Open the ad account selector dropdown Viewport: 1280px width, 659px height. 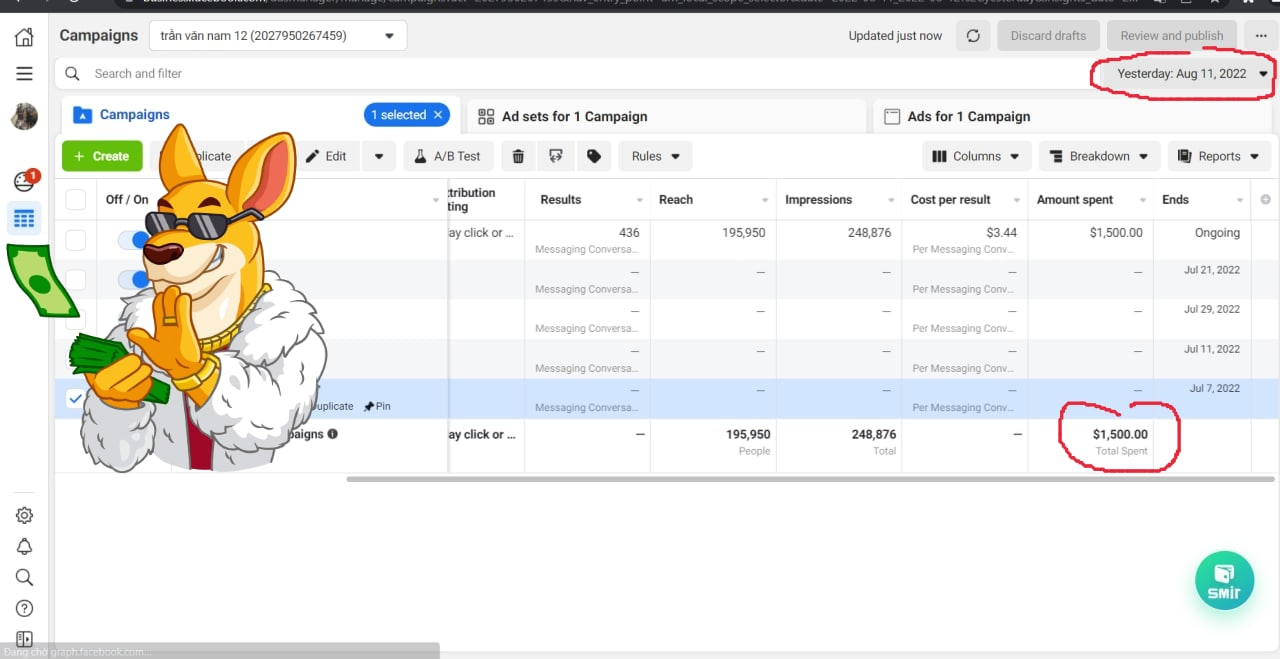click(277, 36)
